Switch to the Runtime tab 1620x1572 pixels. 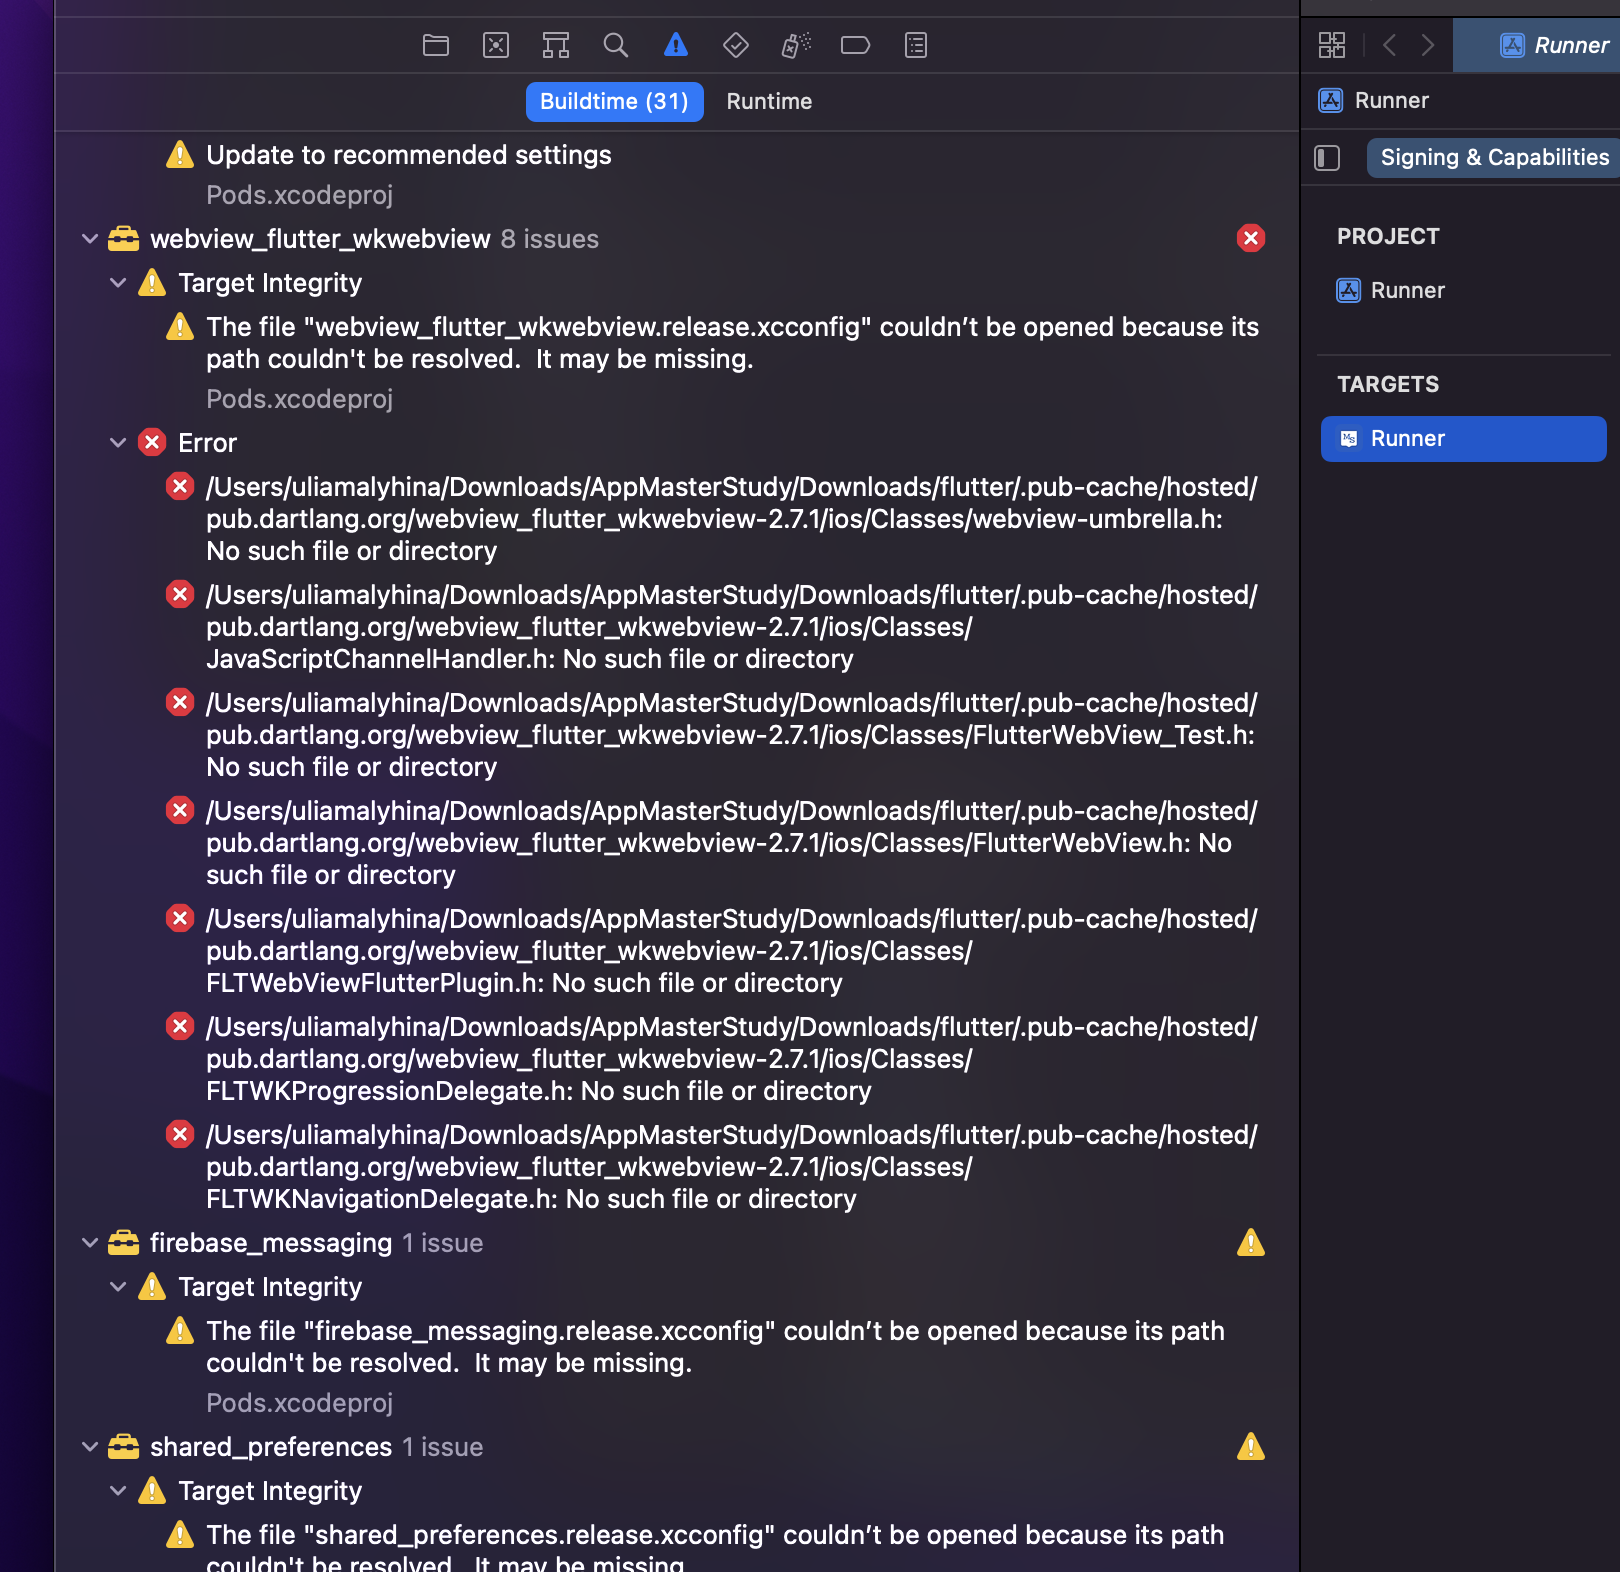click(769, 102)
